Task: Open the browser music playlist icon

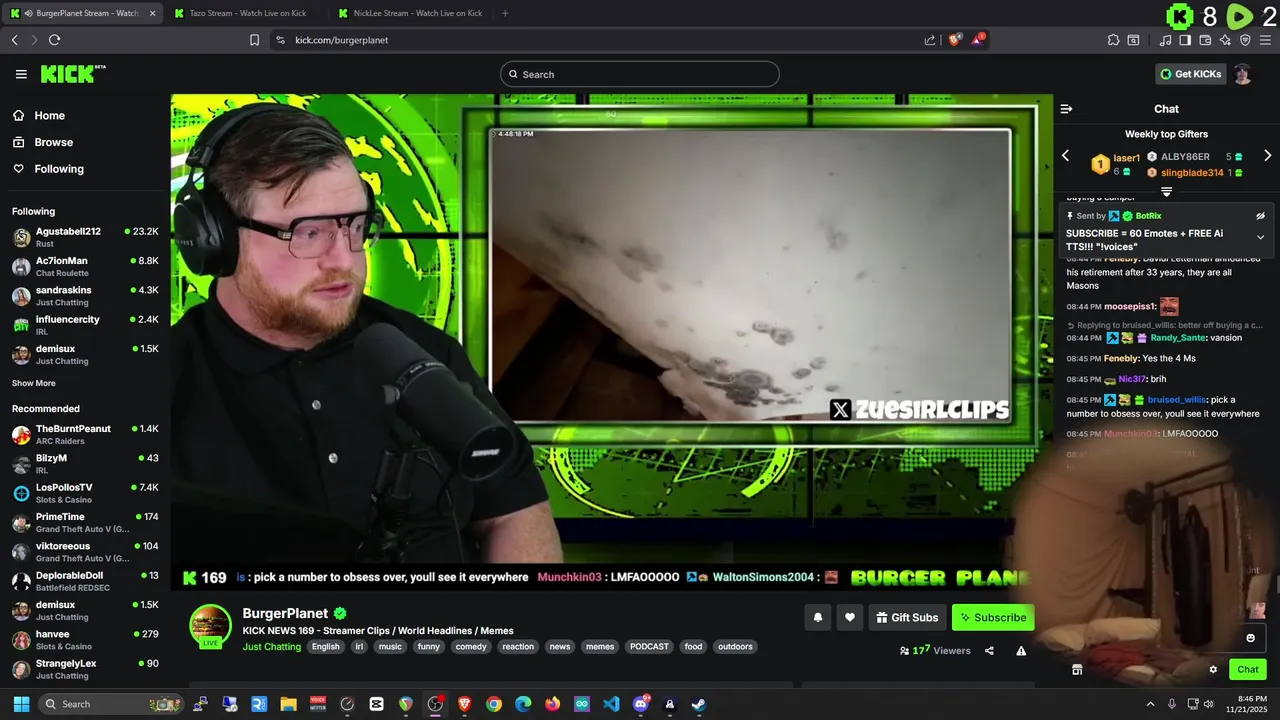Action: pyautogui.click(x=1165, y=40)
